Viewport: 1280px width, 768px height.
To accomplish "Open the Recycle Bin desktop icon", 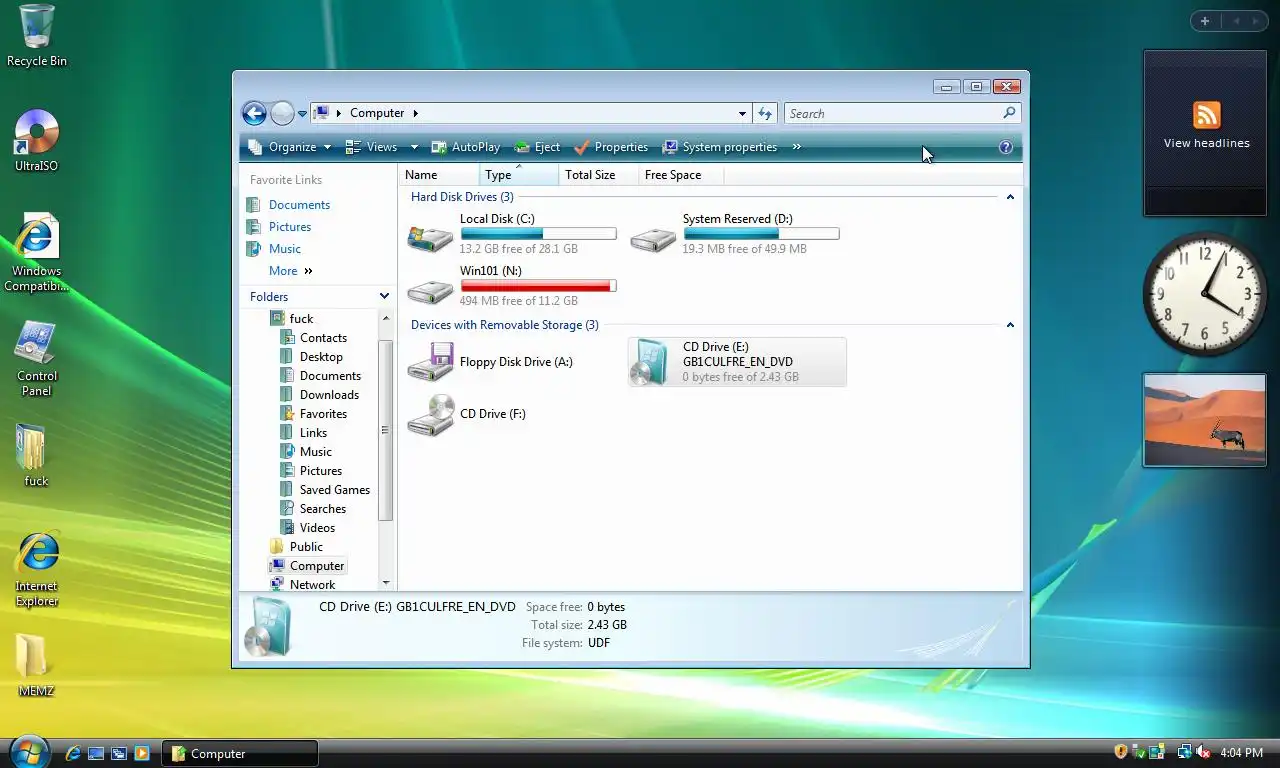I will pyautogui.click(x=37, y=36).
